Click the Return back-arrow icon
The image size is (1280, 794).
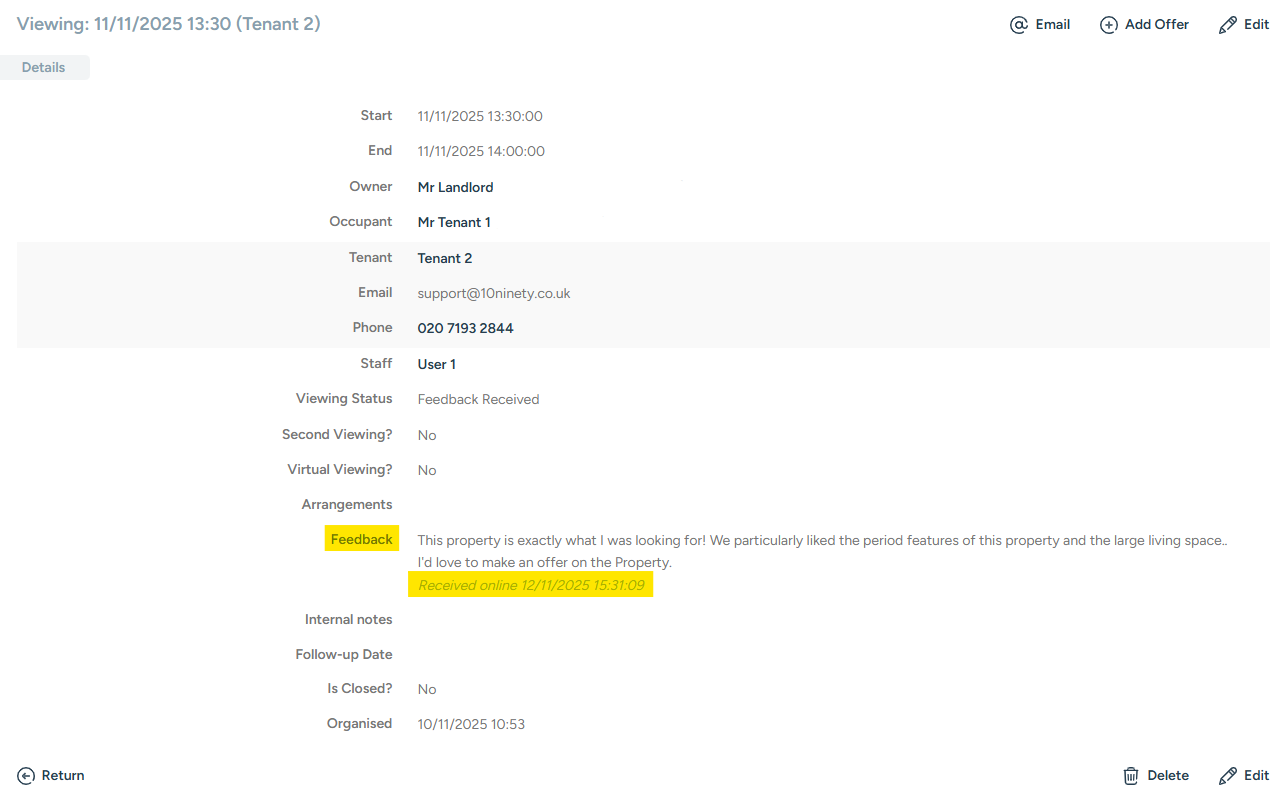(x=26, y=775)
